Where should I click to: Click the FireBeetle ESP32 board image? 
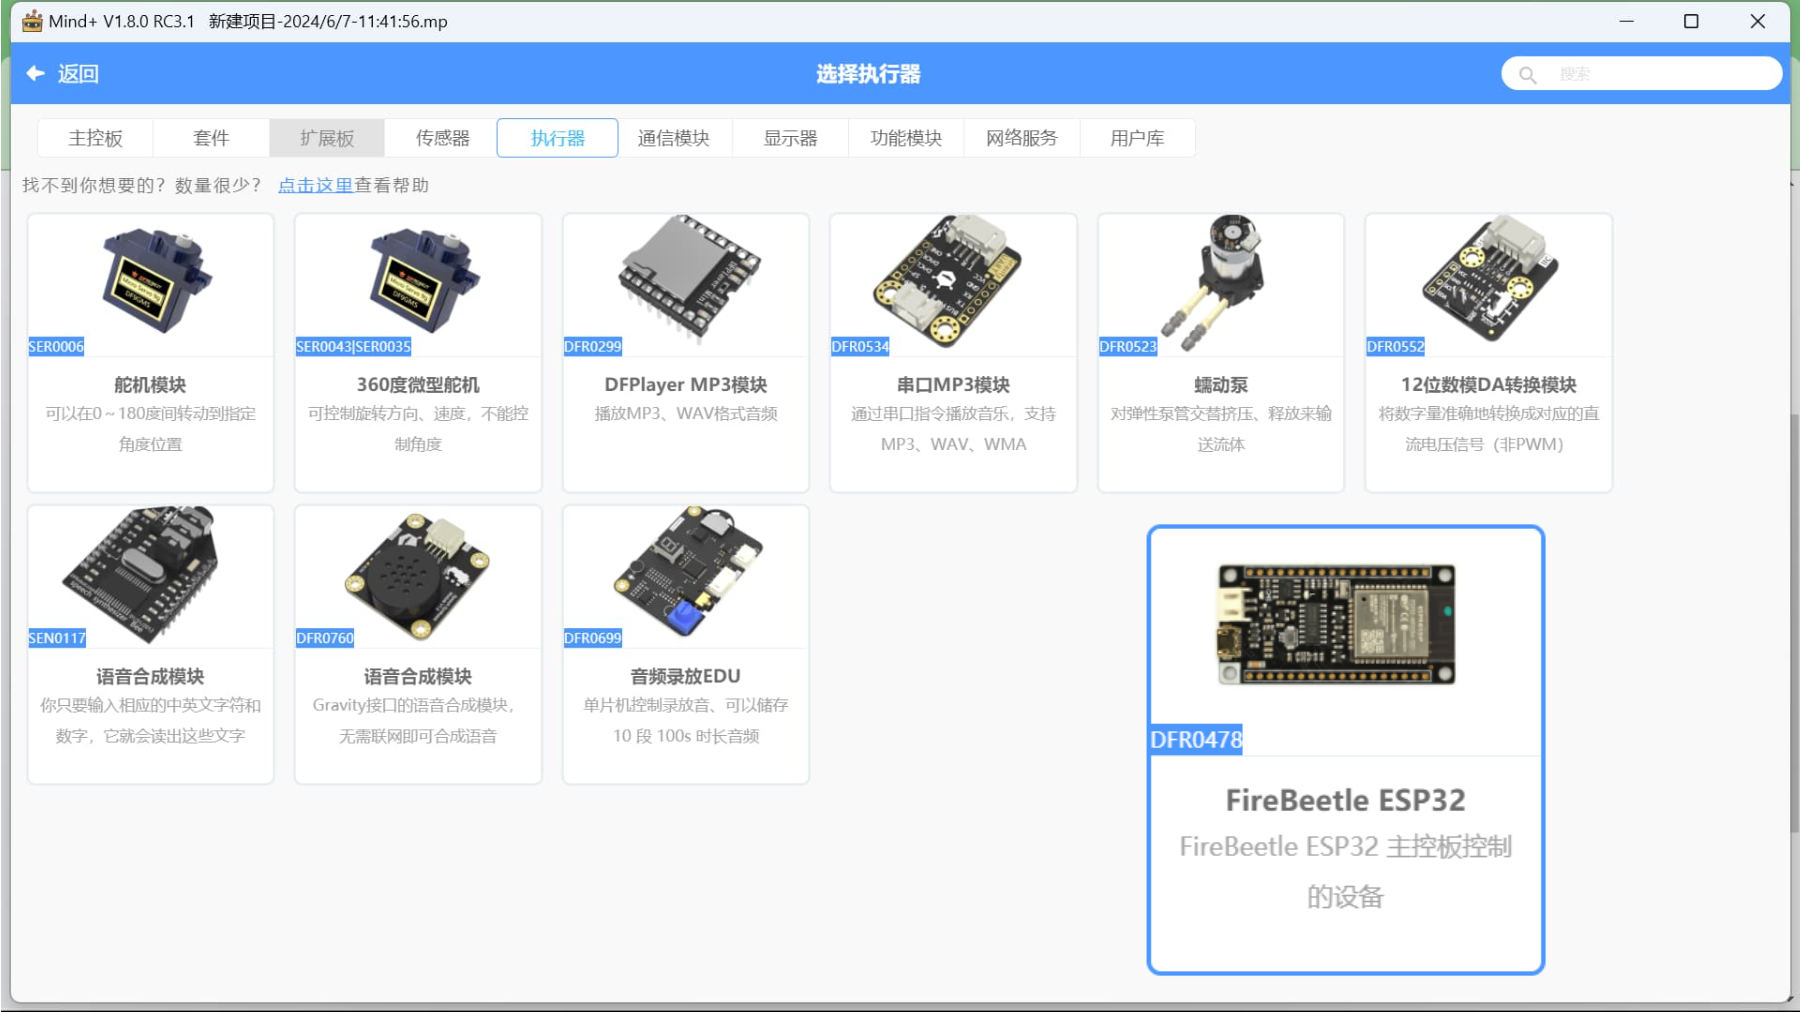(x=1336, y=624)
